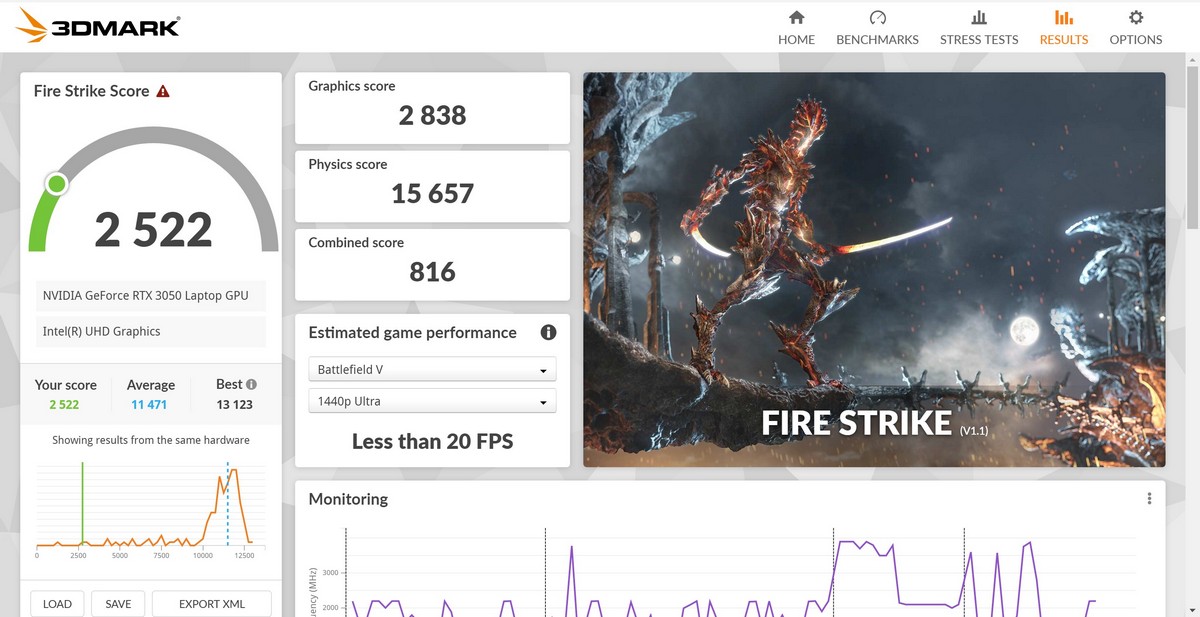Click the LOAD button
This screenshot has width=1200, height=617.
pyautogui.click(x=57, y=604)
